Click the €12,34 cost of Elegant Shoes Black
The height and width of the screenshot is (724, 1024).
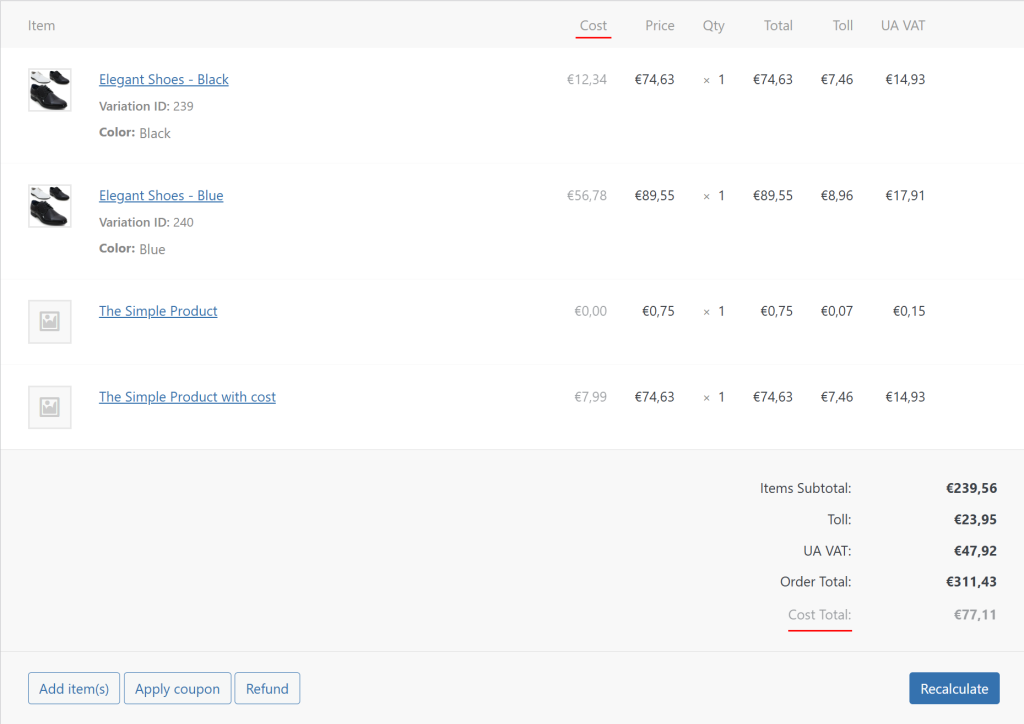tap(586, 80)
